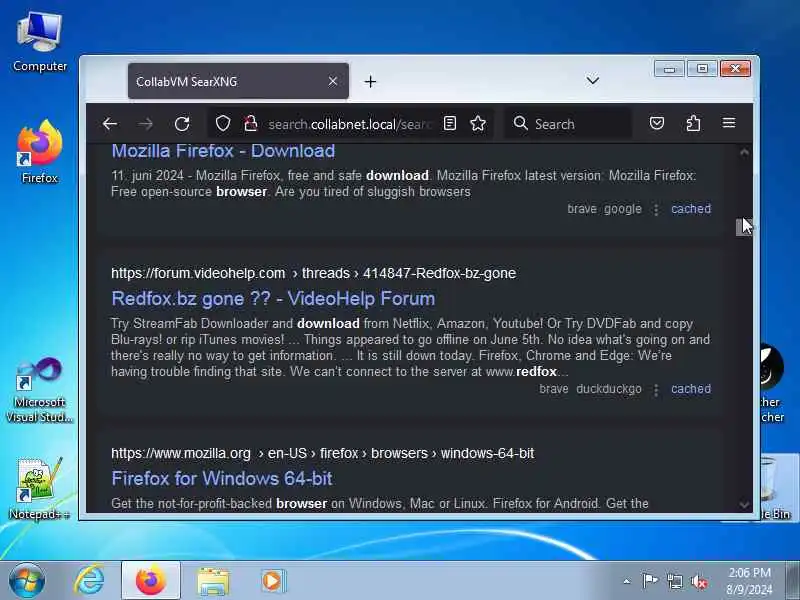800x600 pixels.
Task: Bookmark this page with the star icon
Action: tap(478, 123)
